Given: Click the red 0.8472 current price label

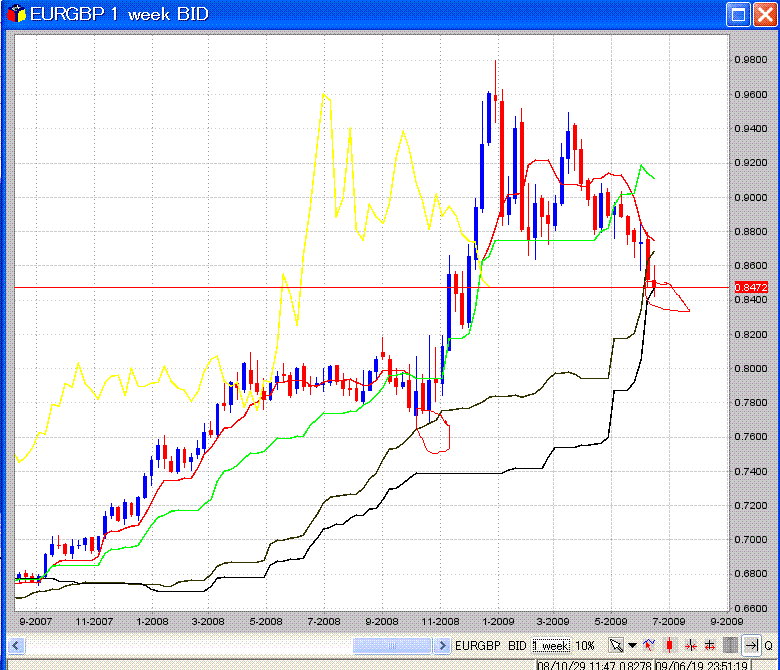Looking at the screenshot, I should [751, 287].
